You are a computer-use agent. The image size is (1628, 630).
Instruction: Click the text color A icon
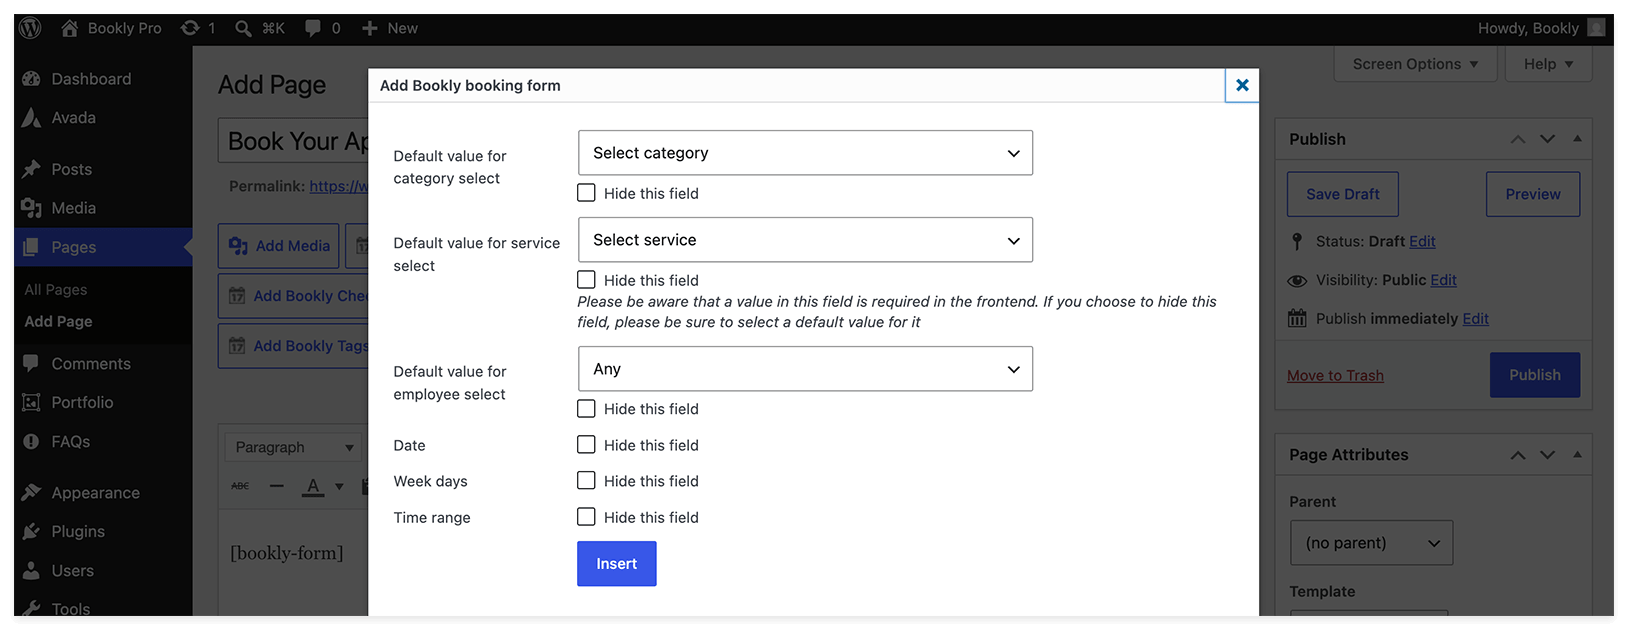click(314, 487)
